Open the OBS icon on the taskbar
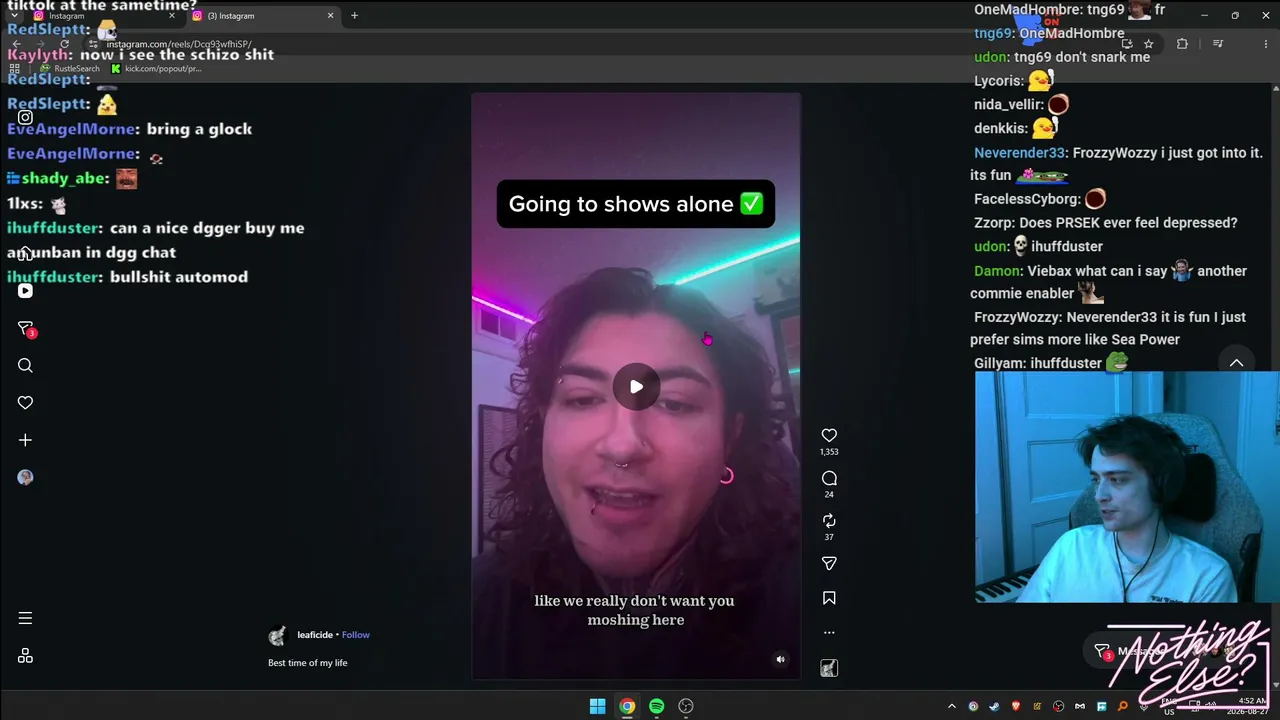 click(686, 706)
